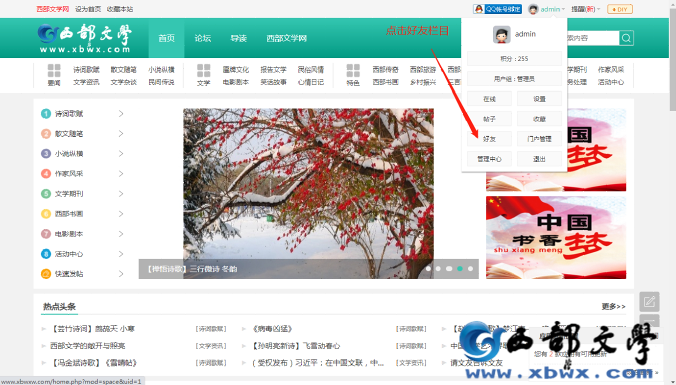Viewport: 676px width, 385px height.
Task: Open the 心情日记 category link
Action: [311, 82]
